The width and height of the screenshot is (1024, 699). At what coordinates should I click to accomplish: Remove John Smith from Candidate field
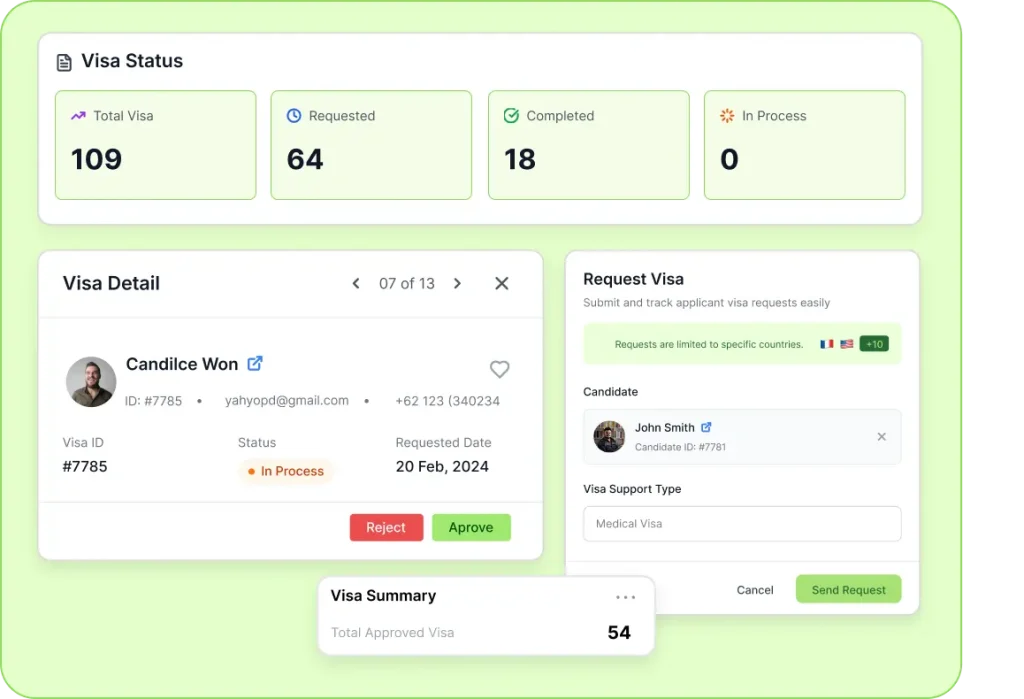tap(882, 436)
